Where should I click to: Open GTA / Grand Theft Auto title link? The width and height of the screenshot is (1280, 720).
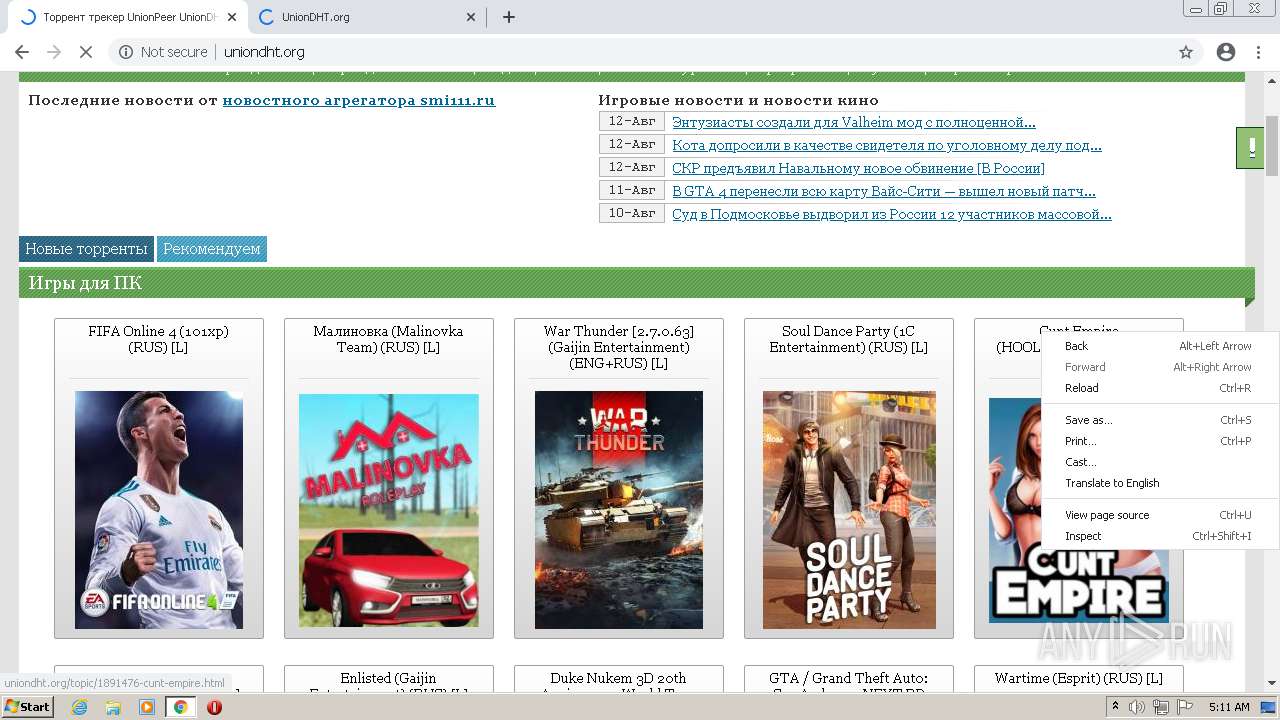(848, 681)
